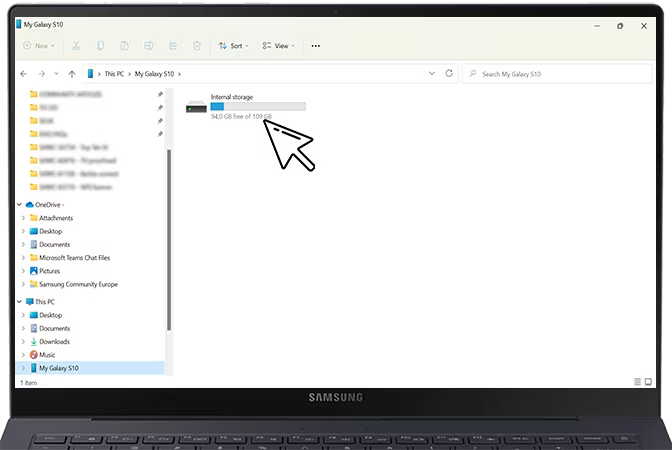Viewport: 672px width, 450px height.
Task: Click the Share icon in the toolbar
Action: (x=173, y=45)
